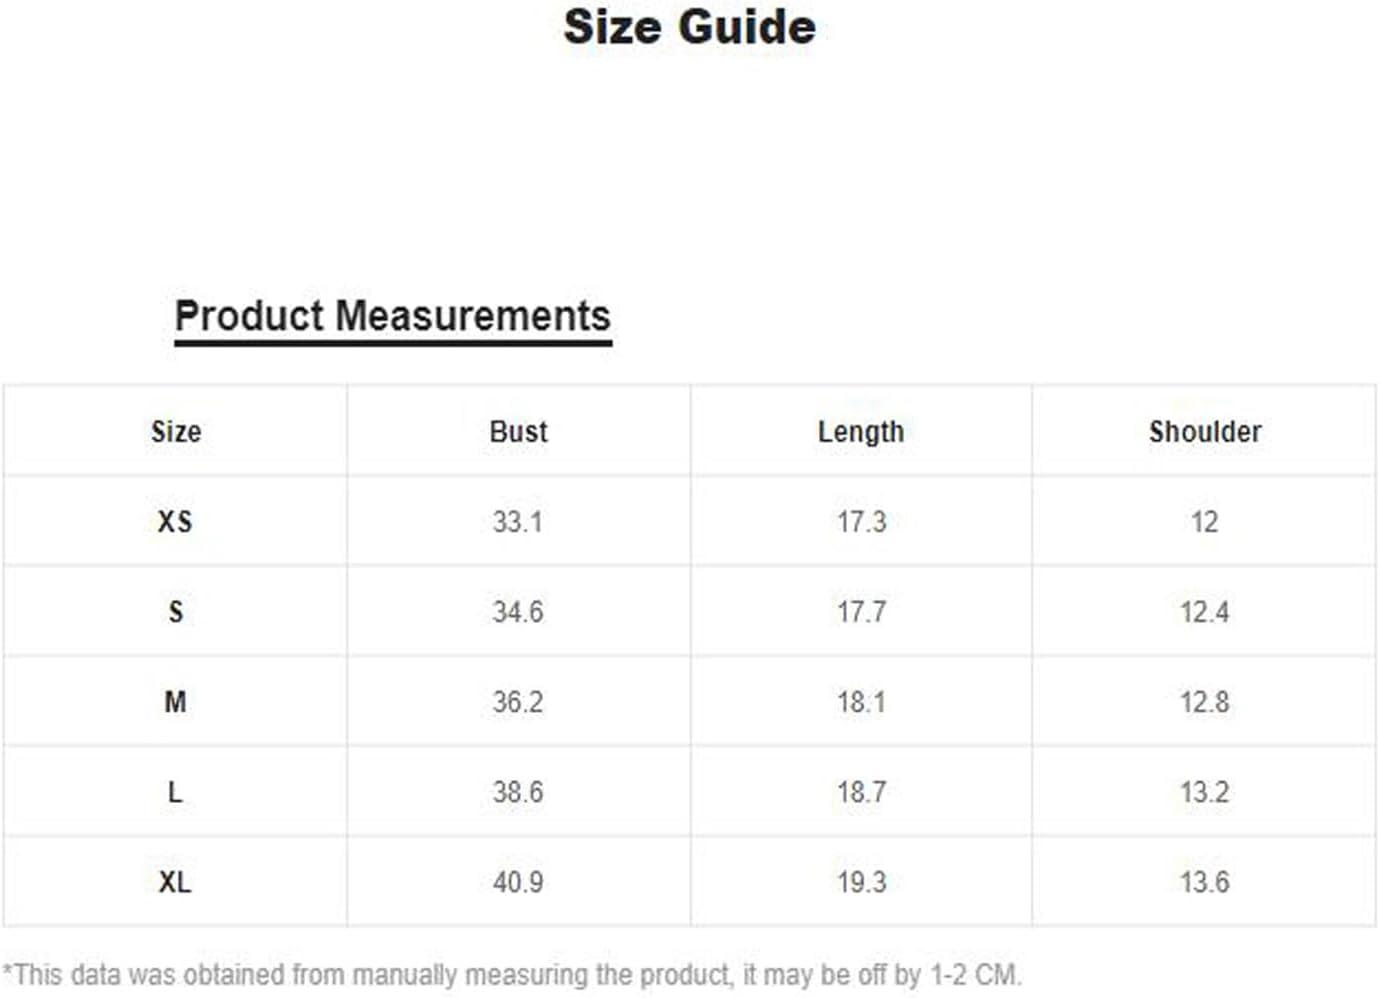Click the Length column header

point(861,432)
